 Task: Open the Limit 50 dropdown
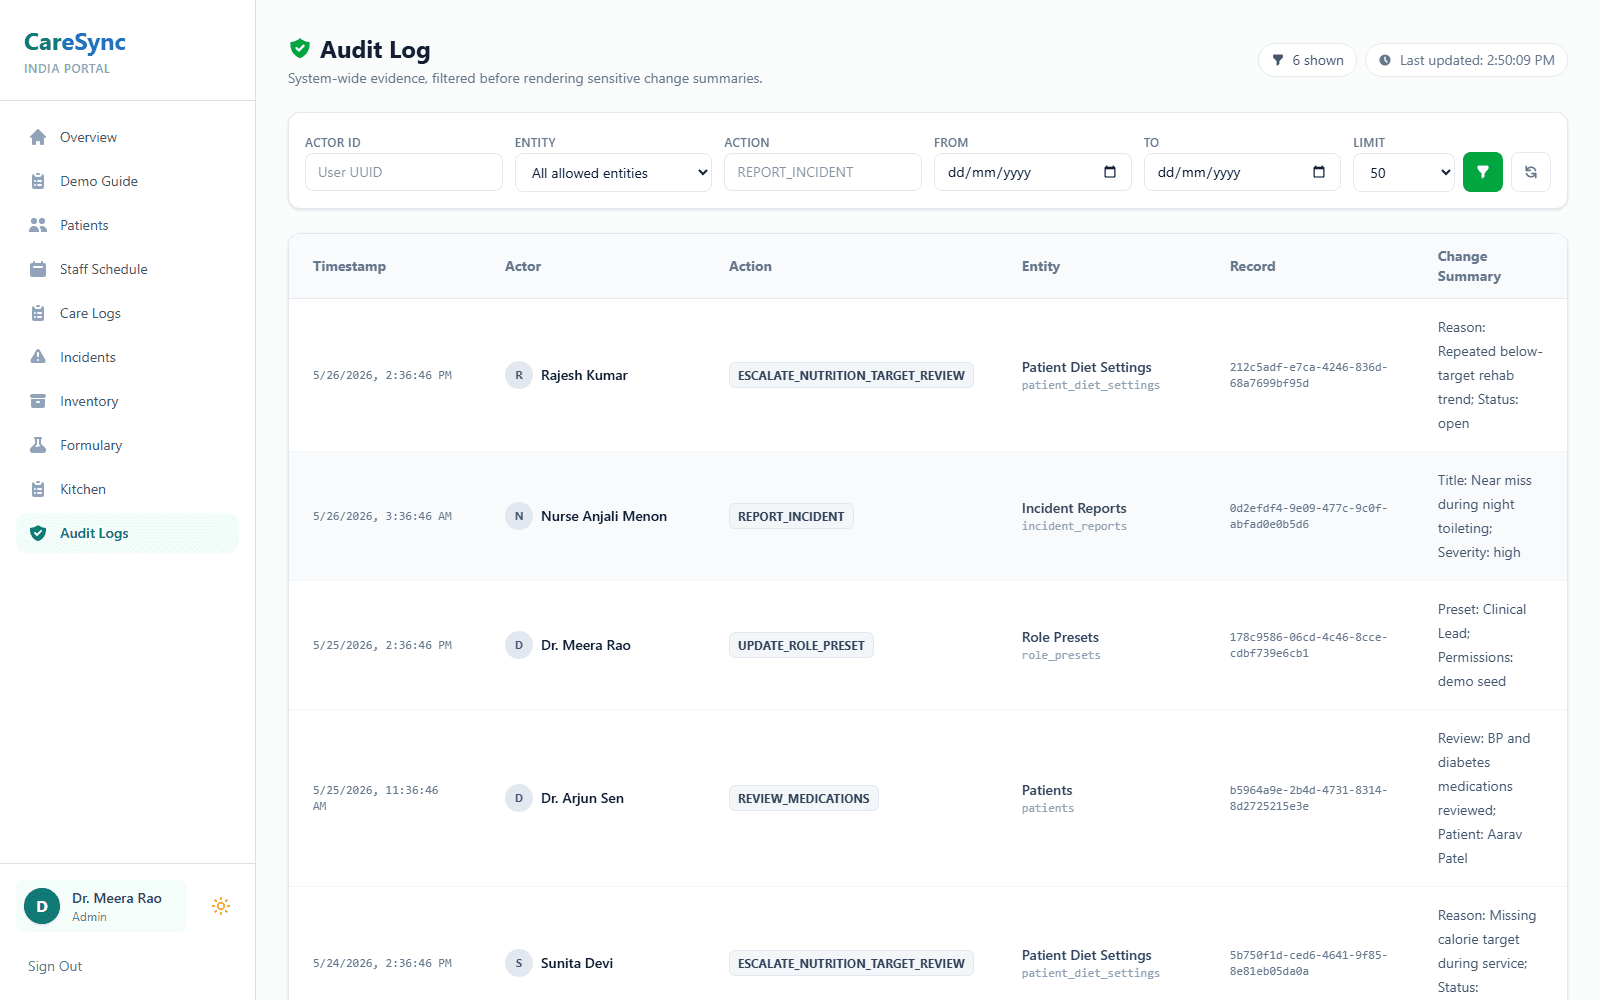(1404, 172)
